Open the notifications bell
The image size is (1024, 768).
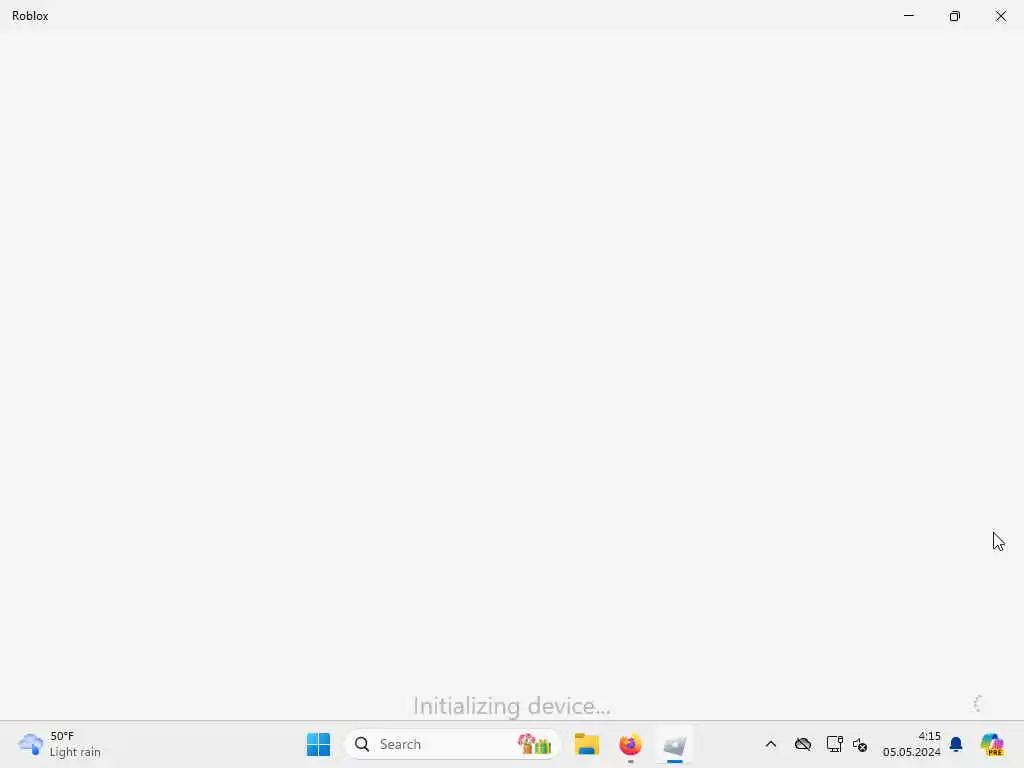(956, 744)
